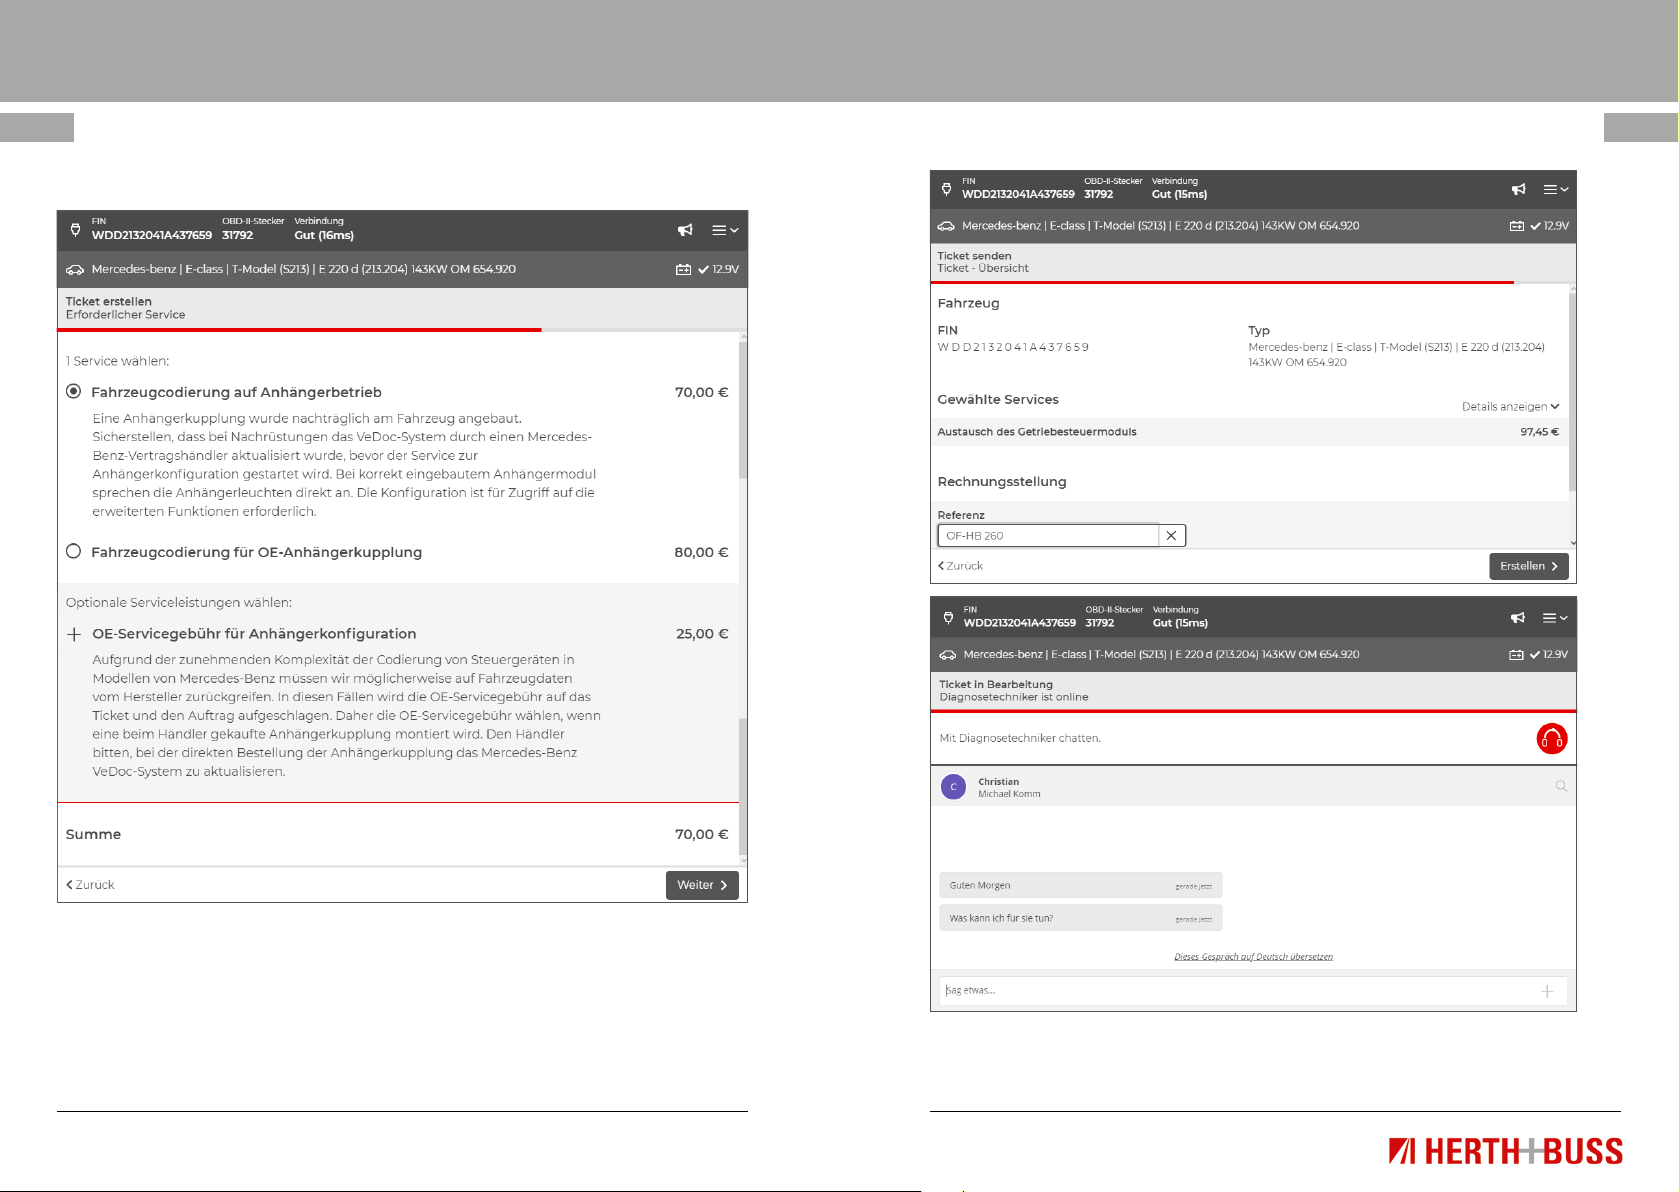1679x1192 pixels.
Task: Click Christian chat avatar
Action: coord(953,787)
